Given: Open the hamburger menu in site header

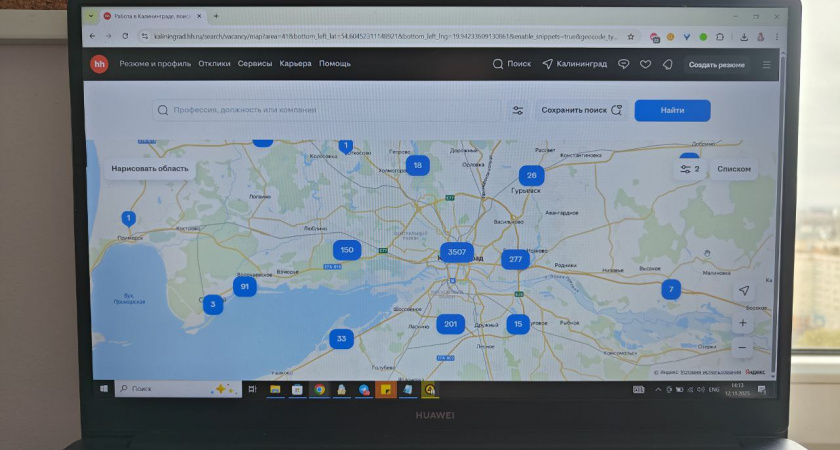Looking at the screenshot, I should tap(767, 65).
